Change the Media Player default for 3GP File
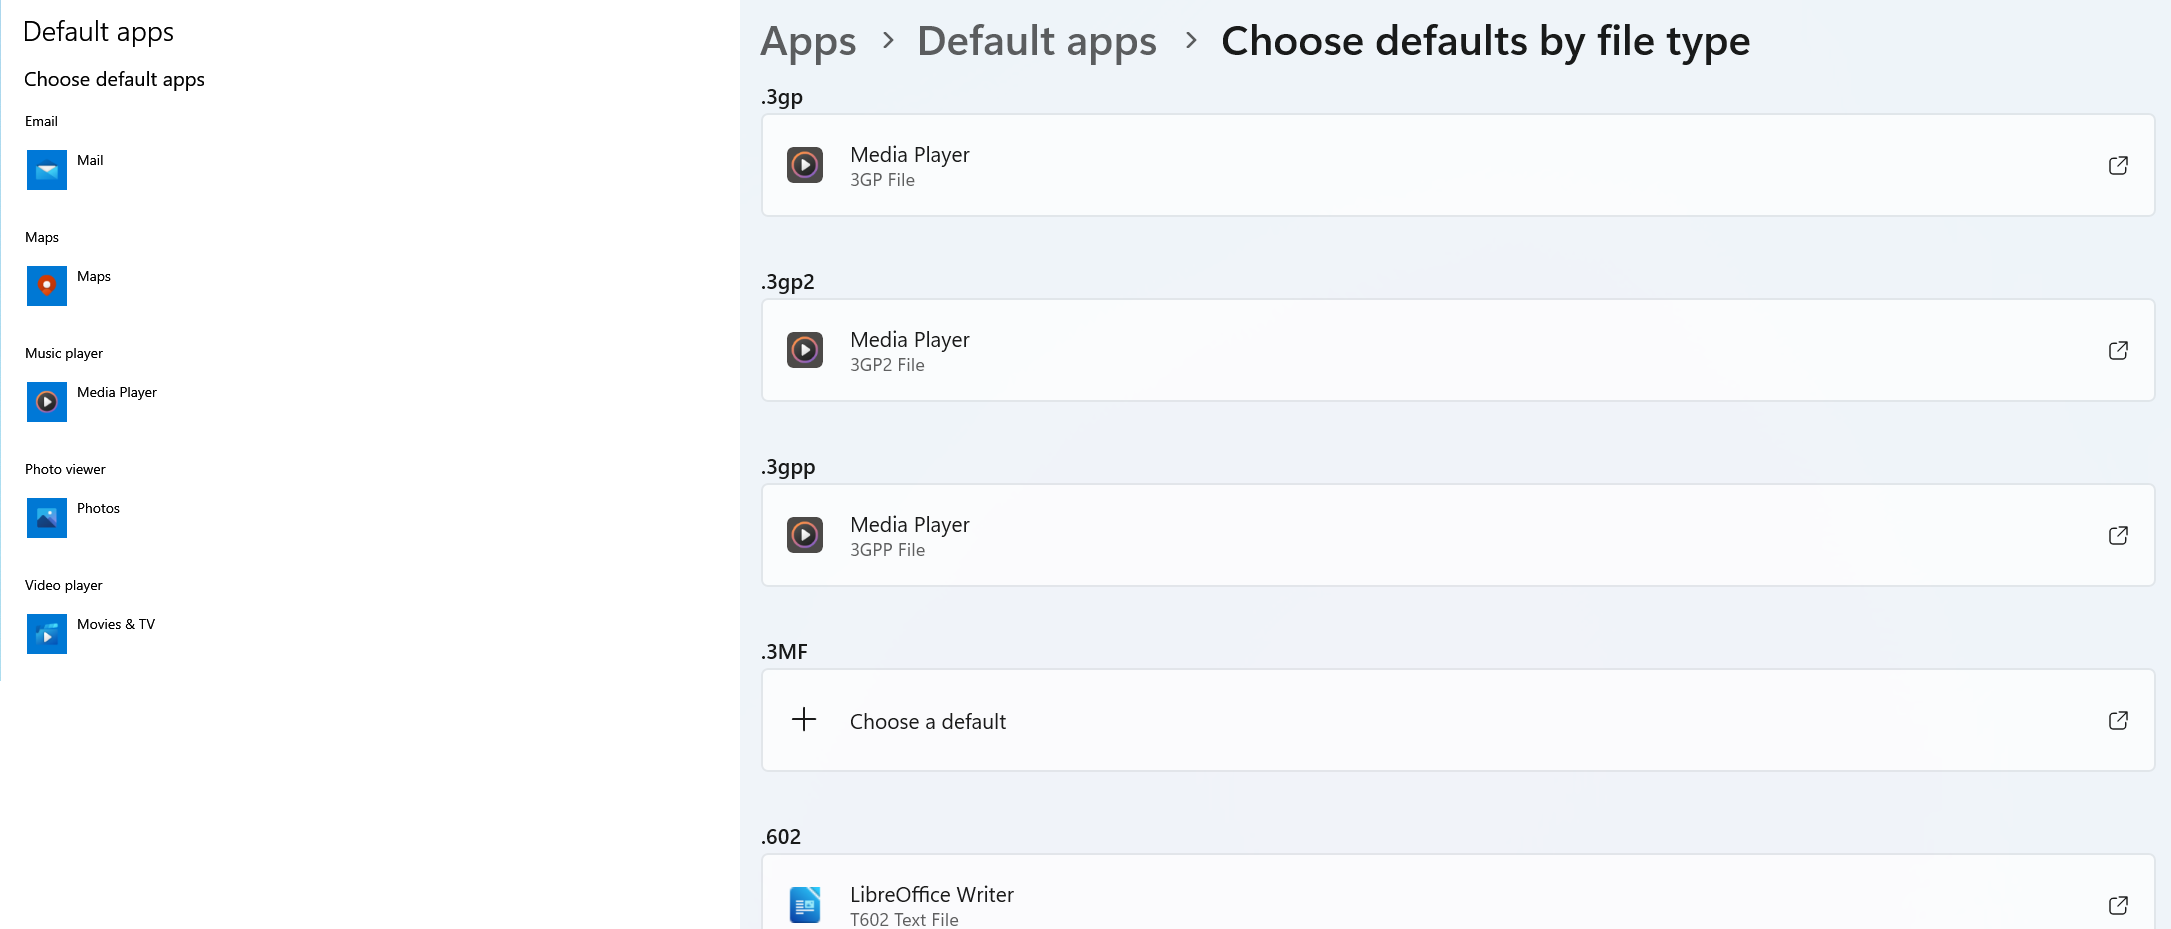The height and width of the screenshot is (929, 2171). pyautogui.click(x=1458, y=165)
